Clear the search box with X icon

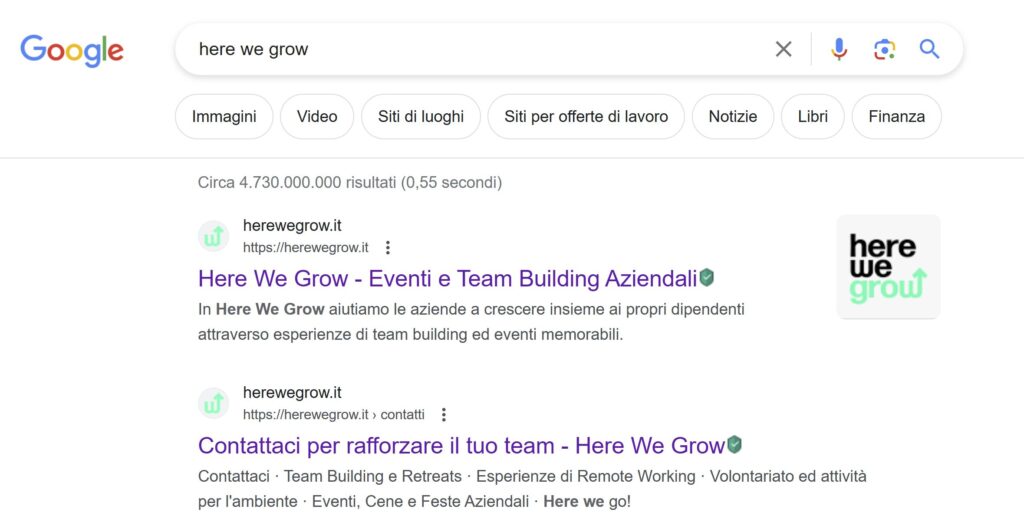[783, 49]
